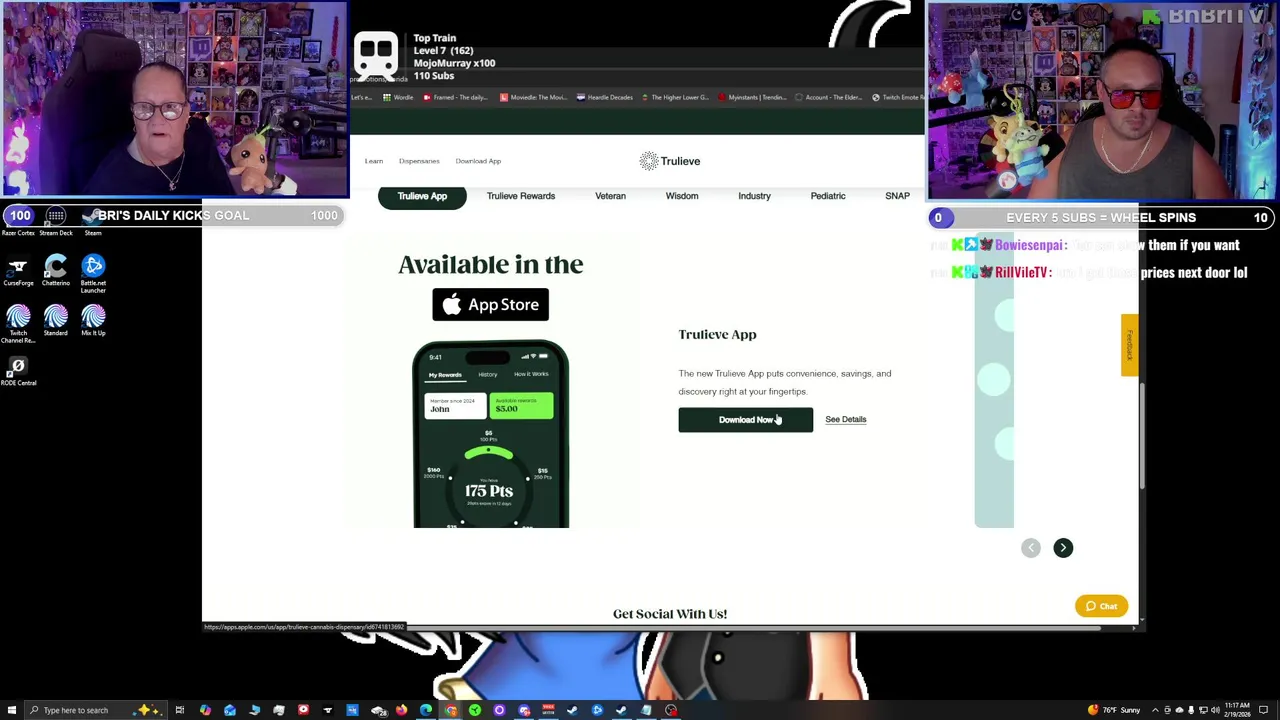The image size is (1280, 720).
Task: Open The Higher Lower Game bookmark
Action: 675,97
